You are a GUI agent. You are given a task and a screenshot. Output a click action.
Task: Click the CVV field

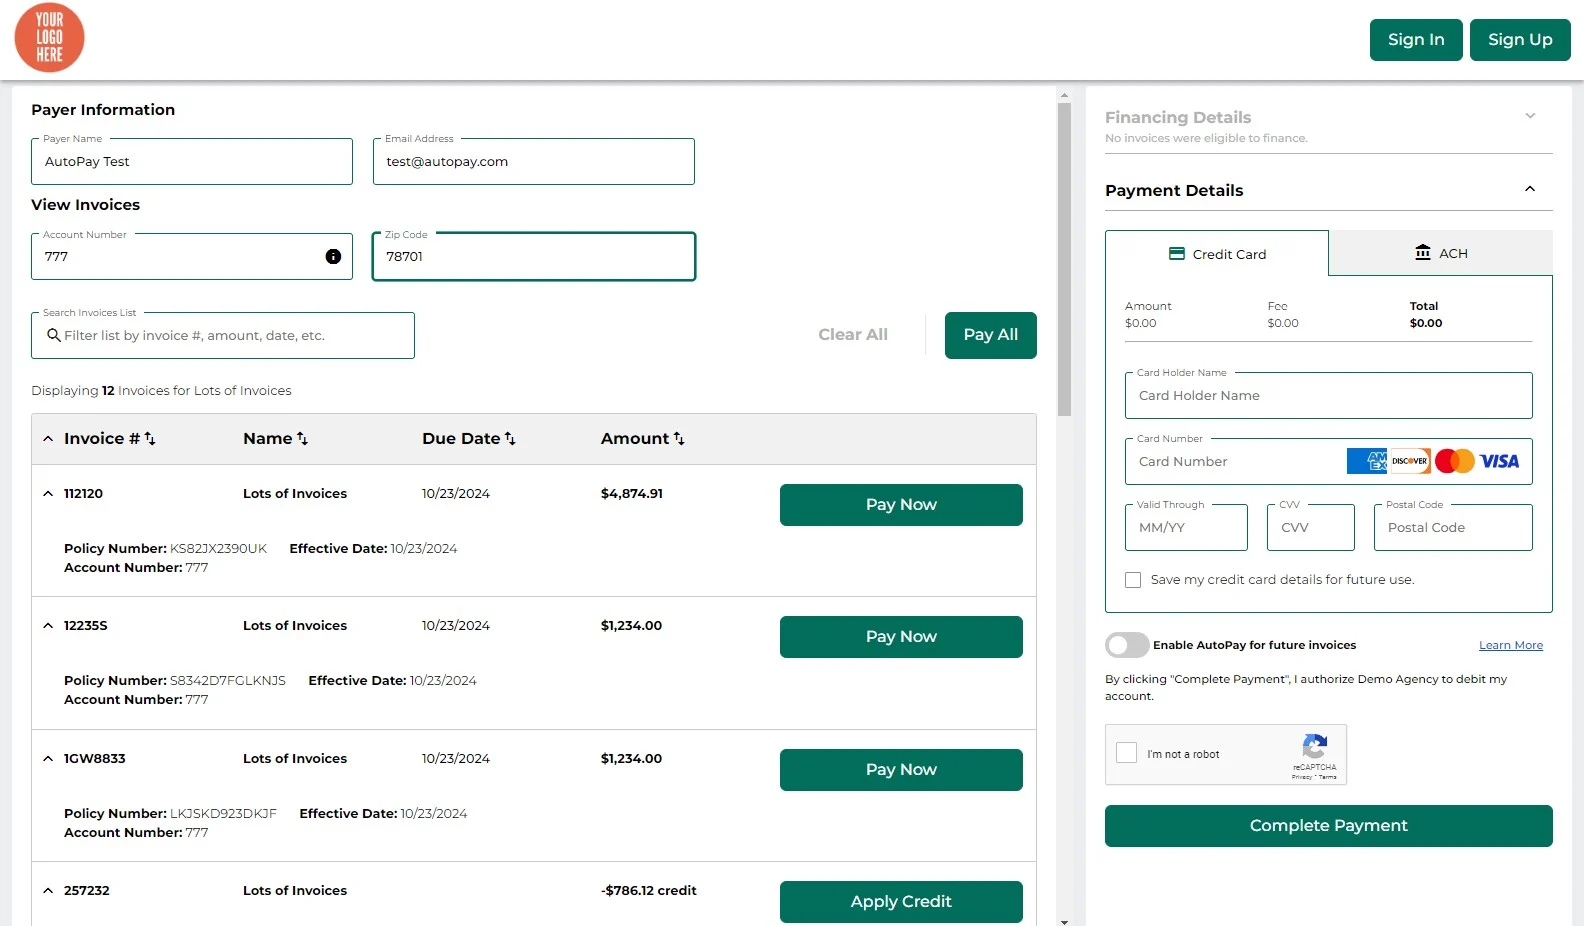coord(1311,527)
